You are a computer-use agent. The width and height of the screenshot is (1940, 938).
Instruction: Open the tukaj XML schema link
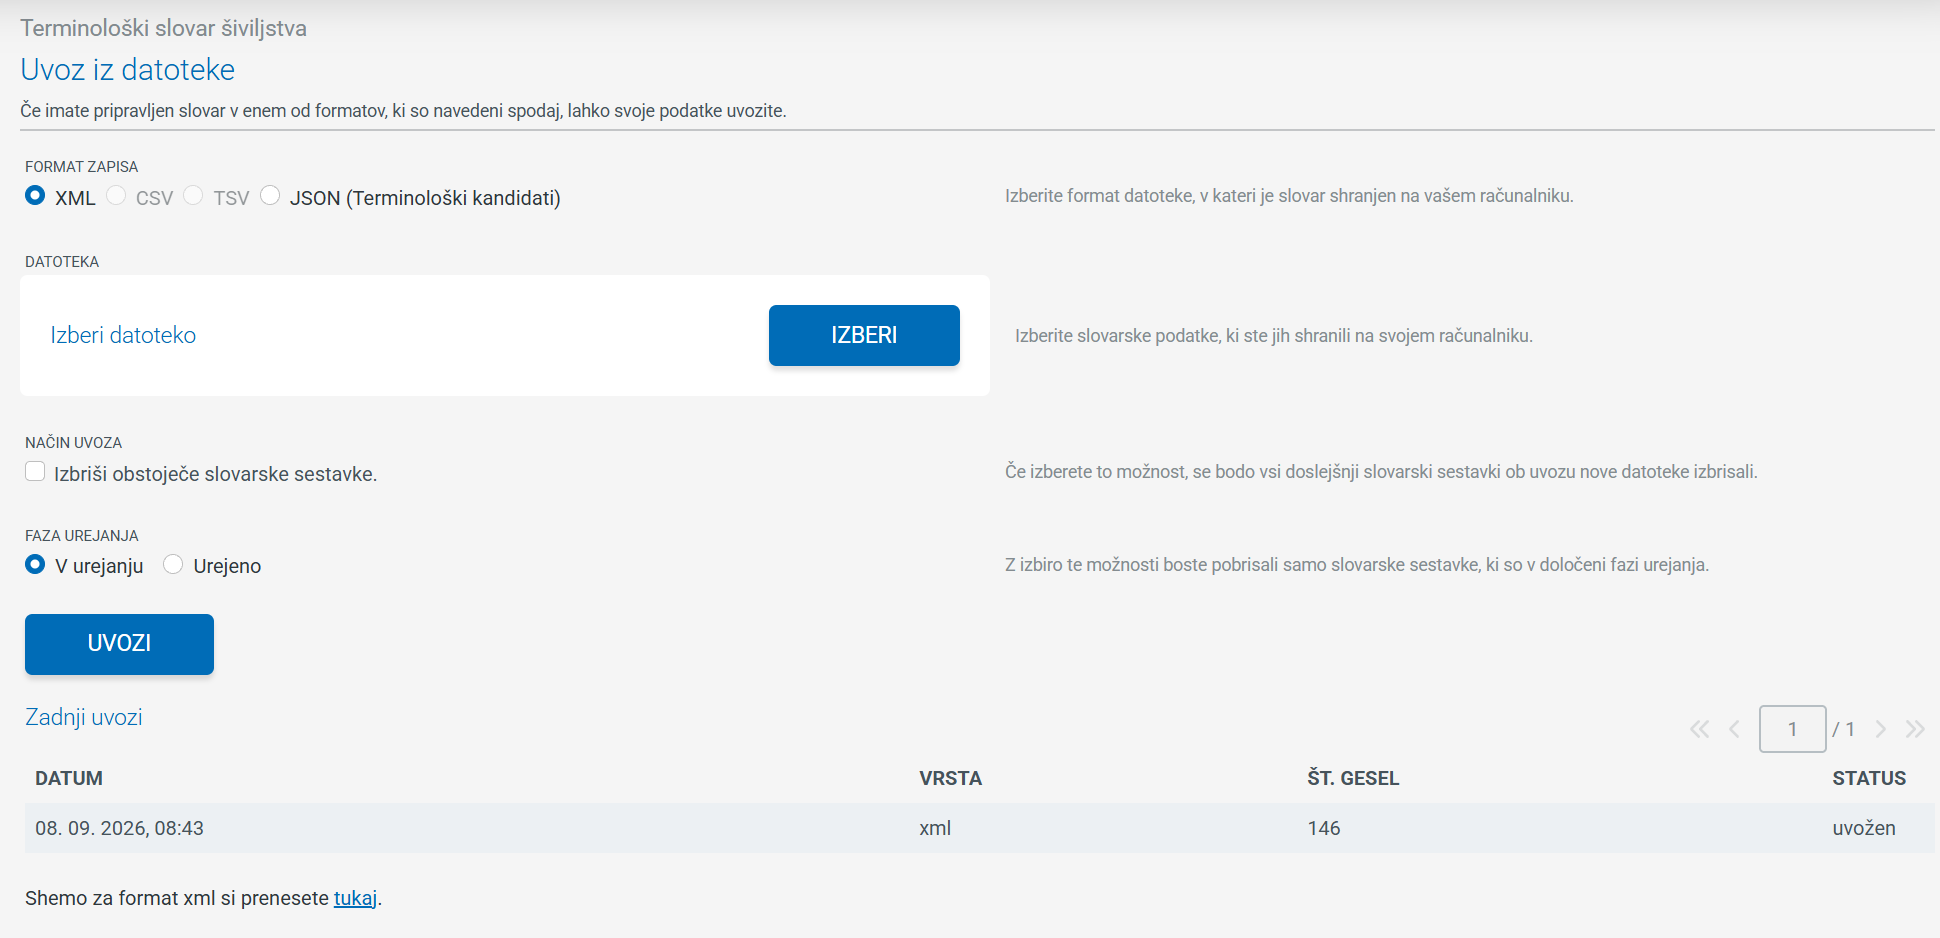355,898
